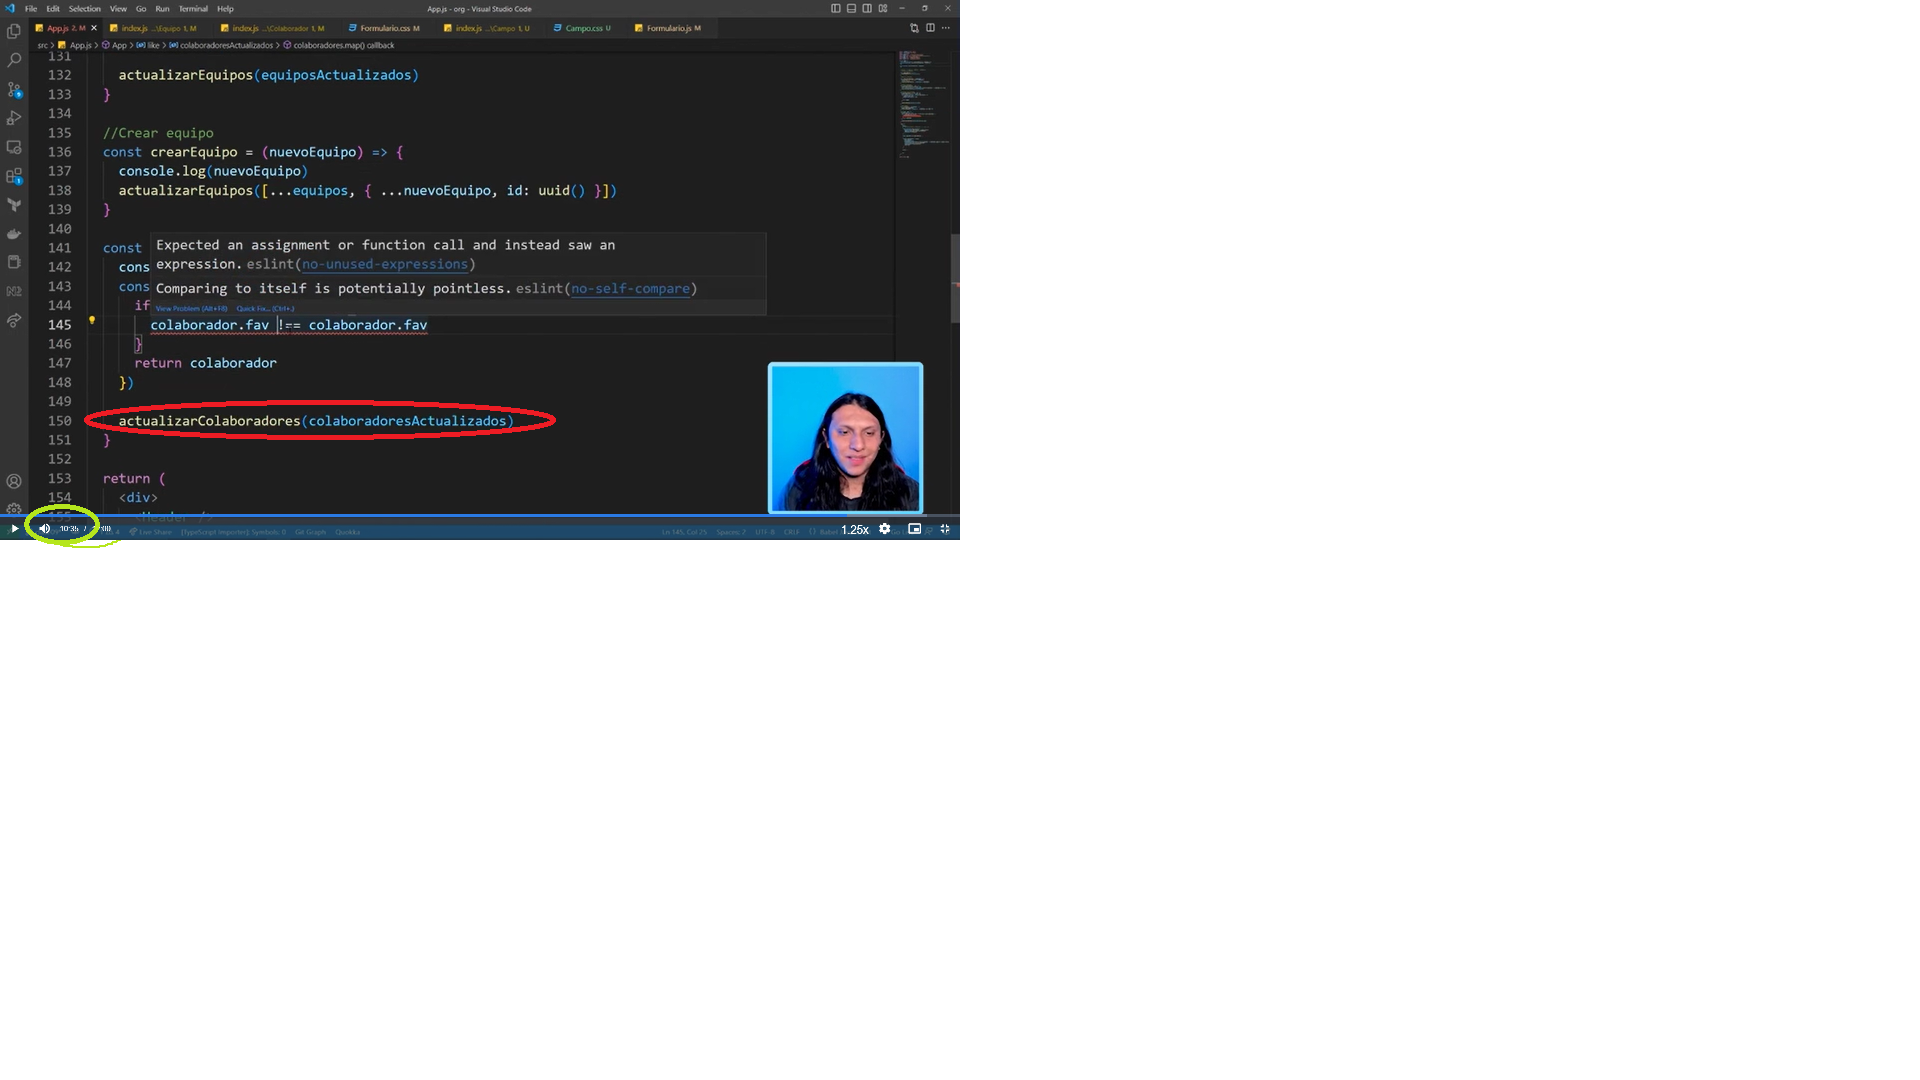Open the no-unused-expressions eslint rule link
The image size is (1920, 1080).
point(385,265)
